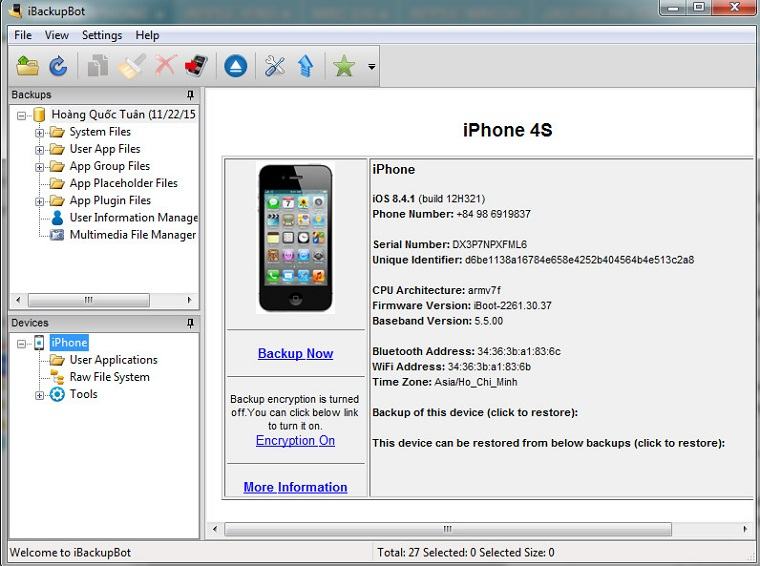Click the Multimedia File Manager icon

point(57,235)
